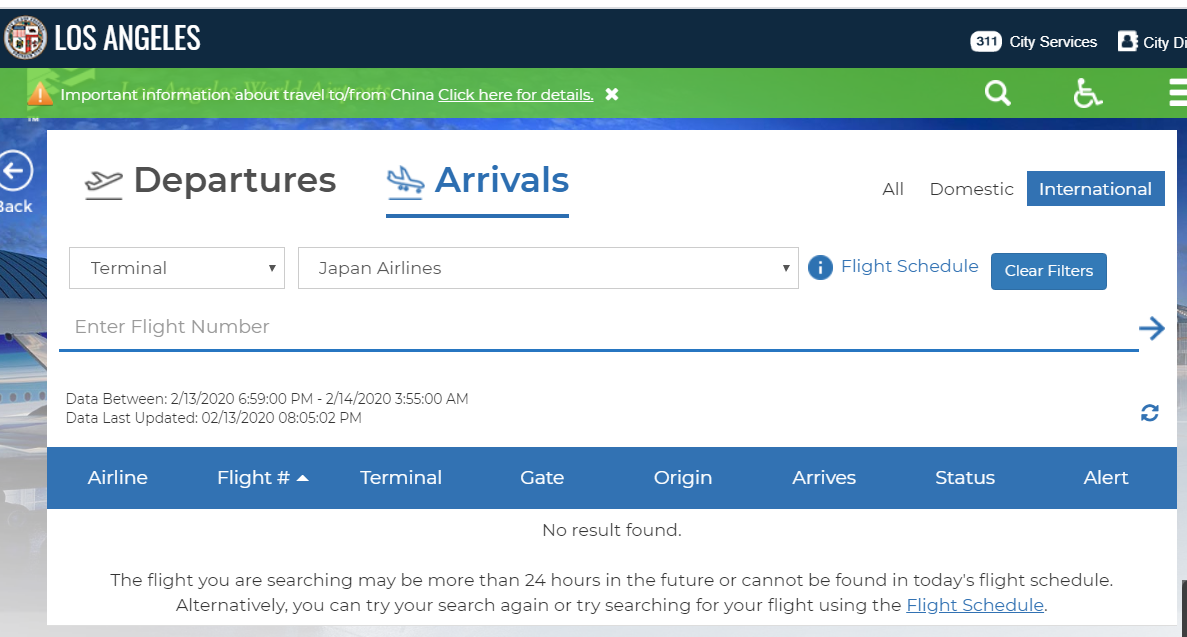Click the refresh data icon

[1150, 413]
